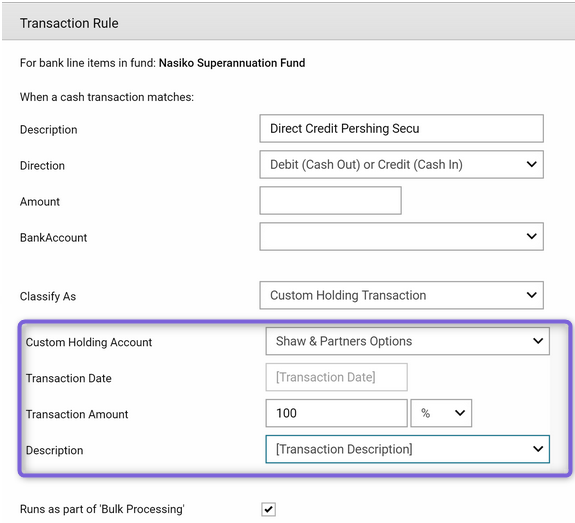This screenshot has height=523, width=575.
Task: Click the Transaction Date input field
Action: click(336, 377)
